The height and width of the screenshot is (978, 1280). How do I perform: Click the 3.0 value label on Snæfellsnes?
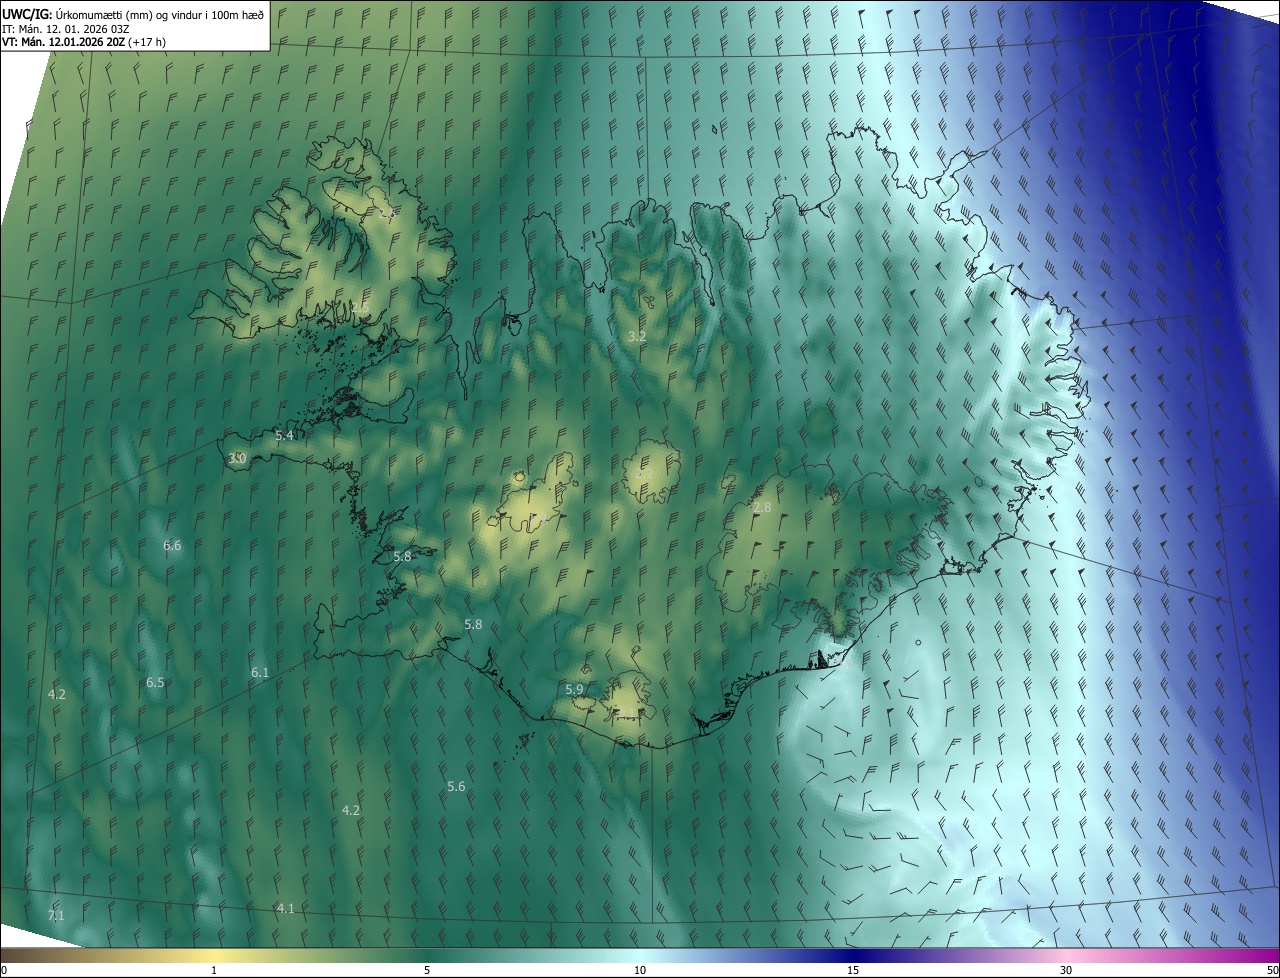click(x=237, y=458)
